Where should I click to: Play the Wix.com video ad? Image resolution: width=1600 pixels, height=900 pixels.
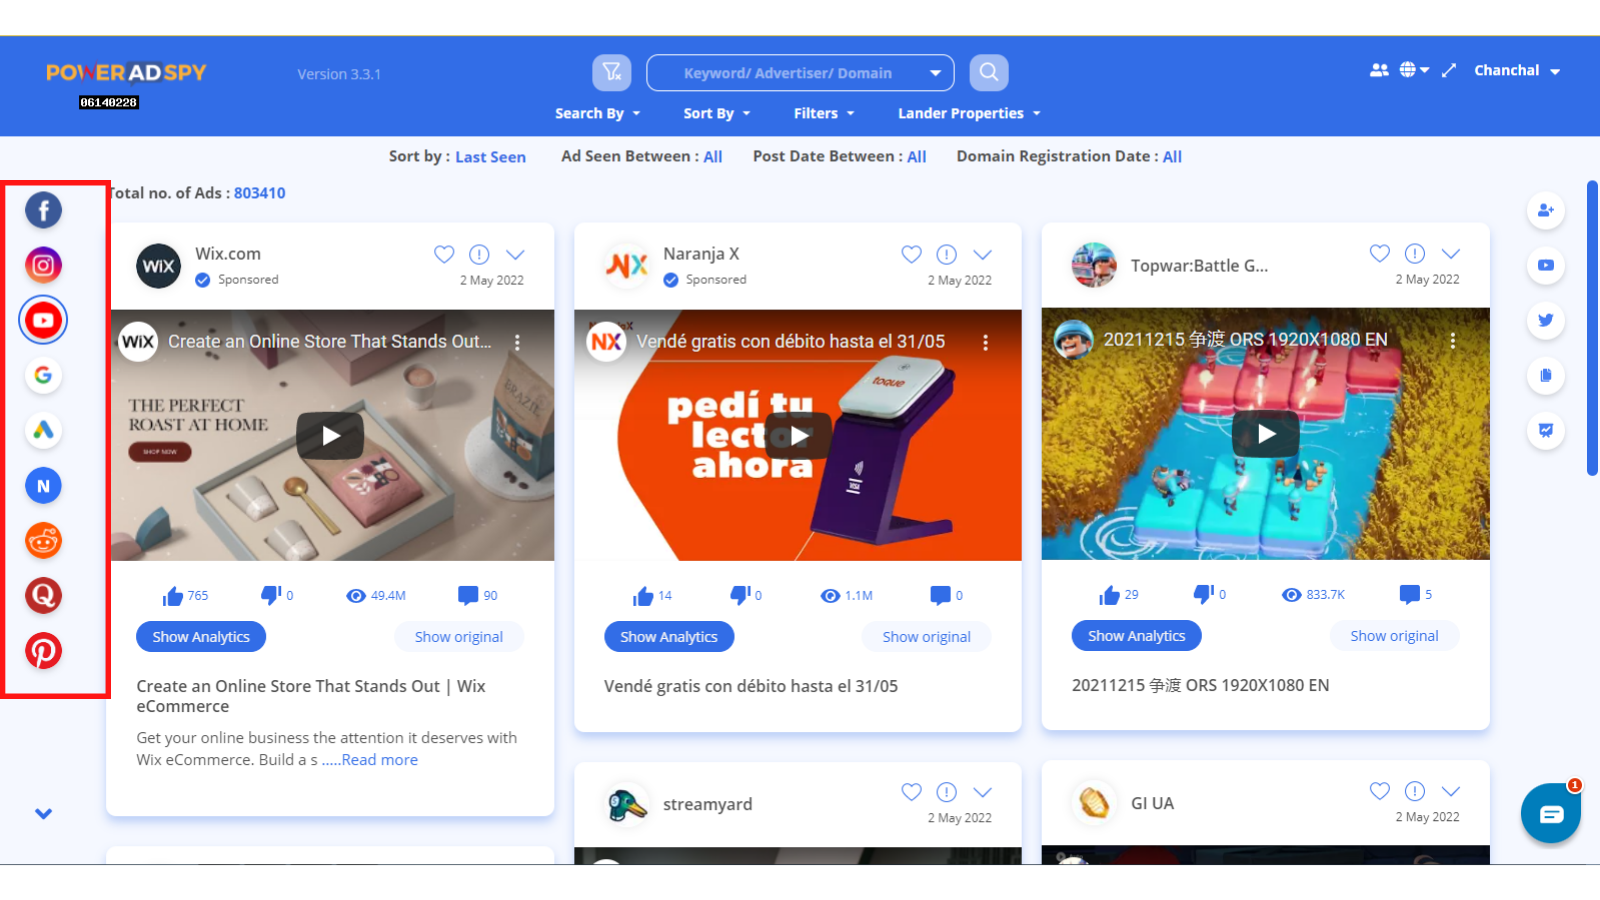pyautogui.click(x=330, y=436)
